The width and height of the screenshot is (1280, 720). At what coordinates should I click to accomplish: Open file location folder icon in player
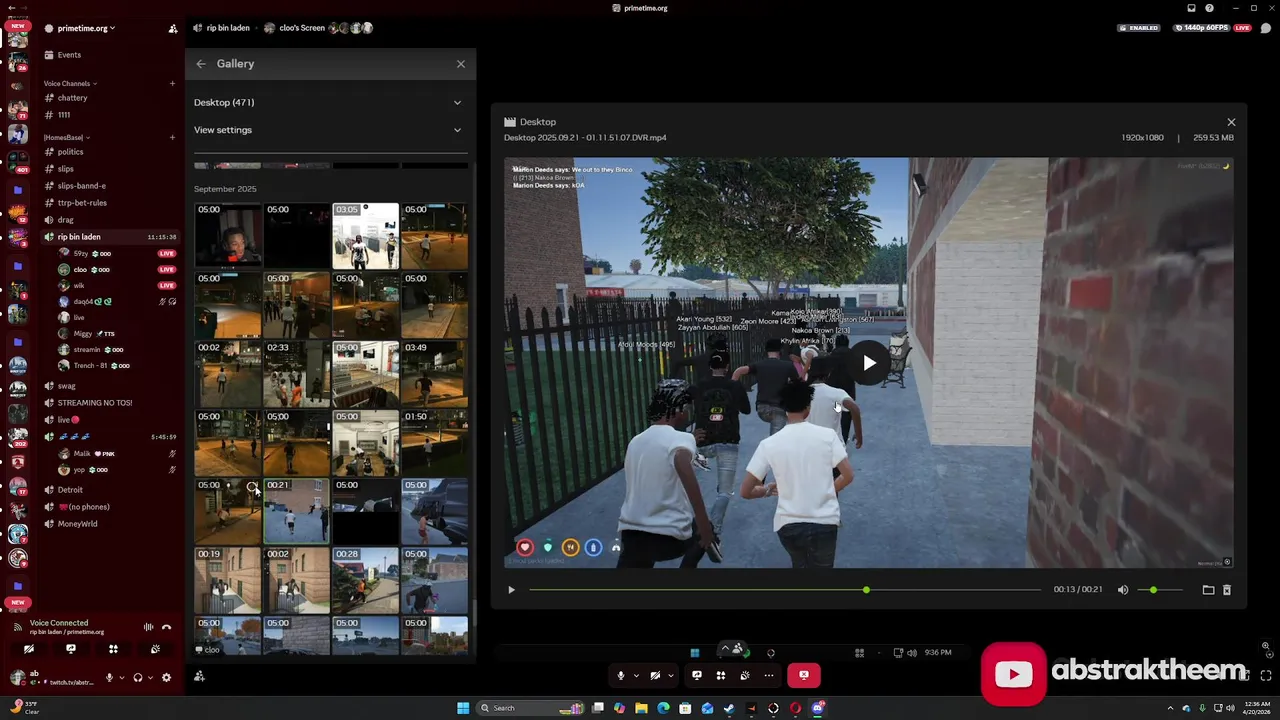(x=1208, y=590)
